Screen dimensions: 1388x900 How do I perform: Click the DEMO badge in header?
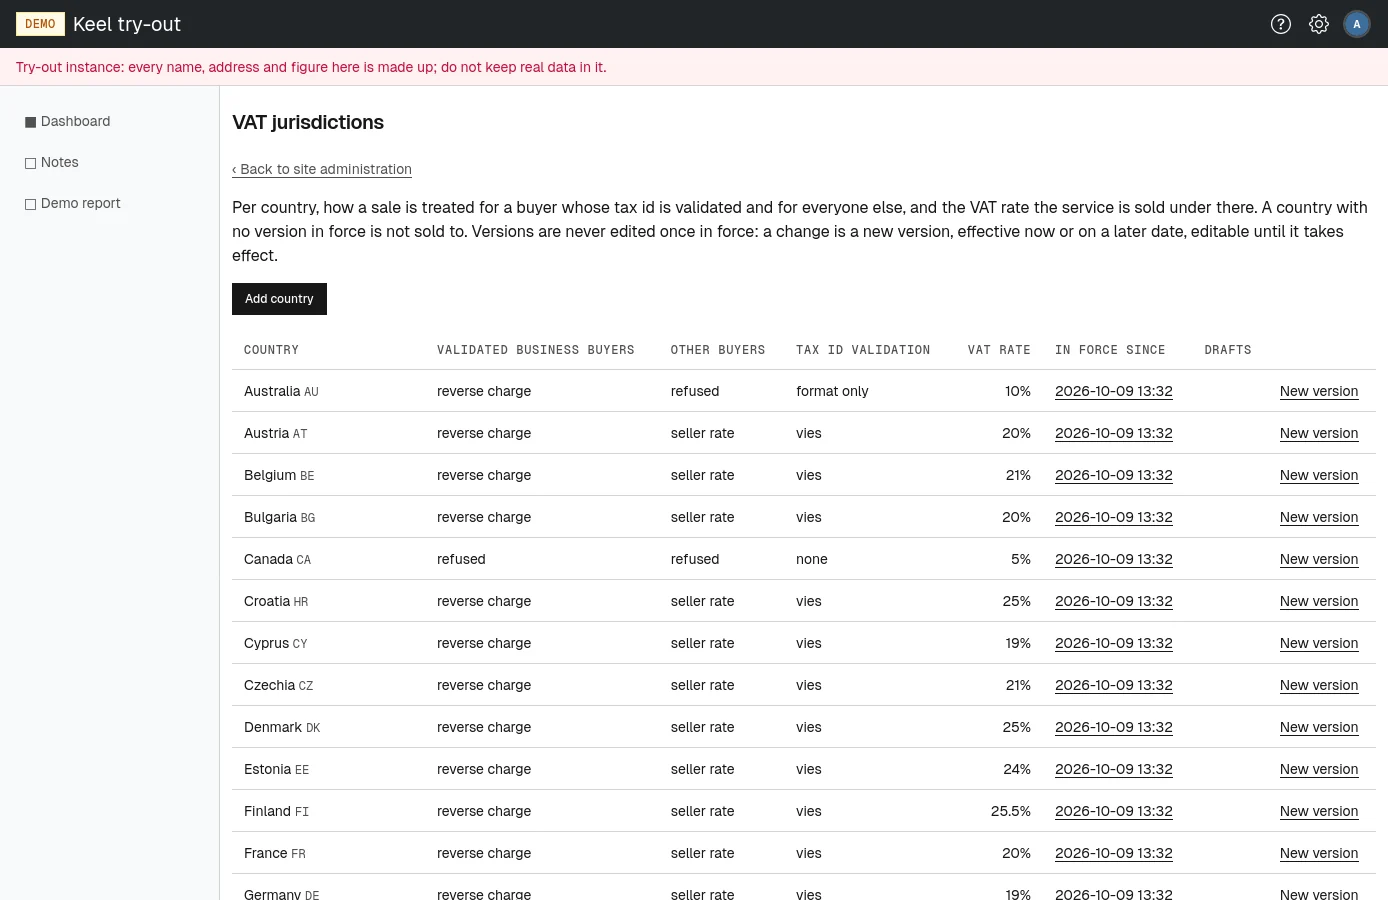tap(40, 24)
